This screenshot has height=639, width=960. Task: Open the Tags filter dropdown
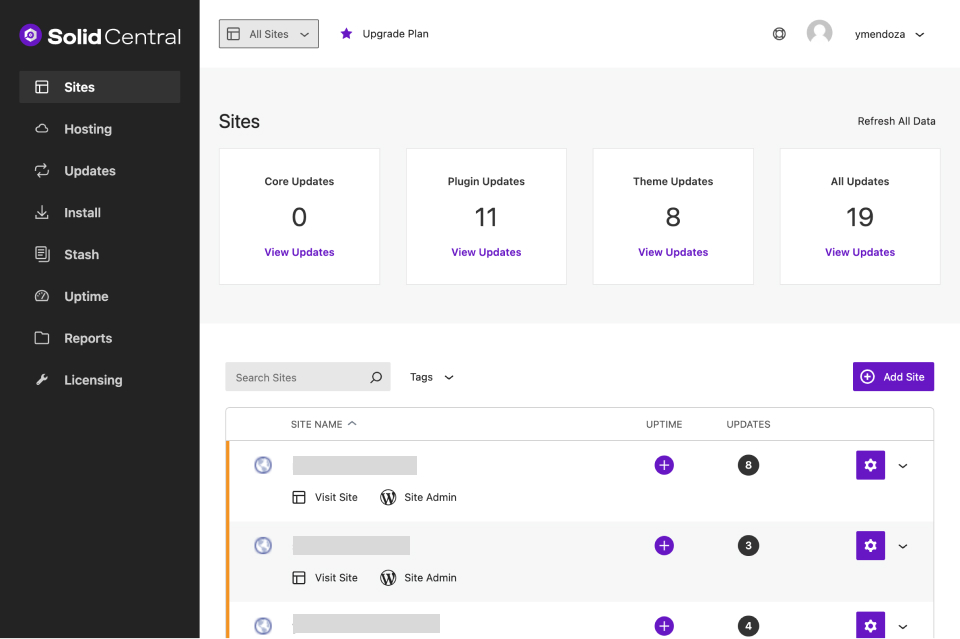432,377
